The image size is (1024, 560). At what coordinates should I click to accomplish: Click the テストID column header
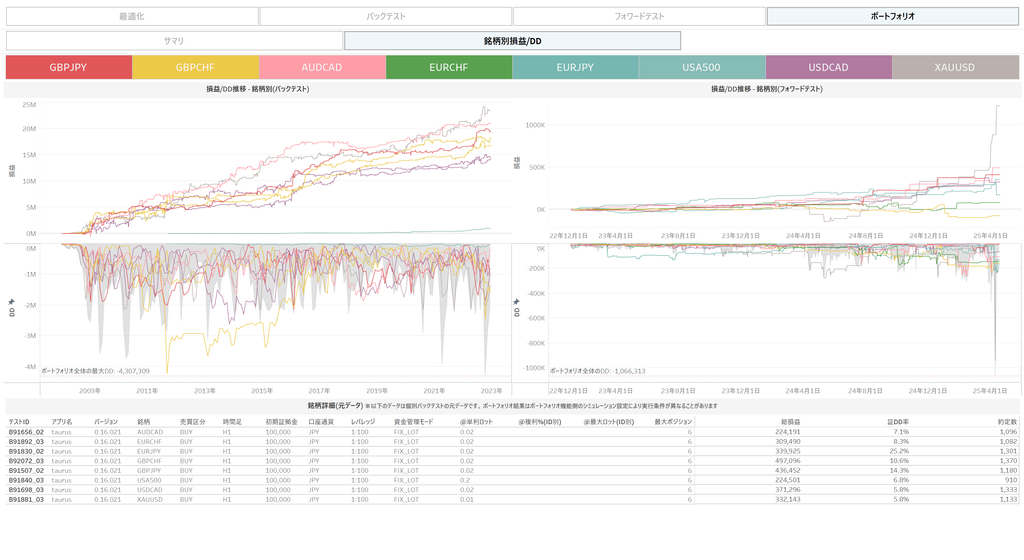coord(19,422)
